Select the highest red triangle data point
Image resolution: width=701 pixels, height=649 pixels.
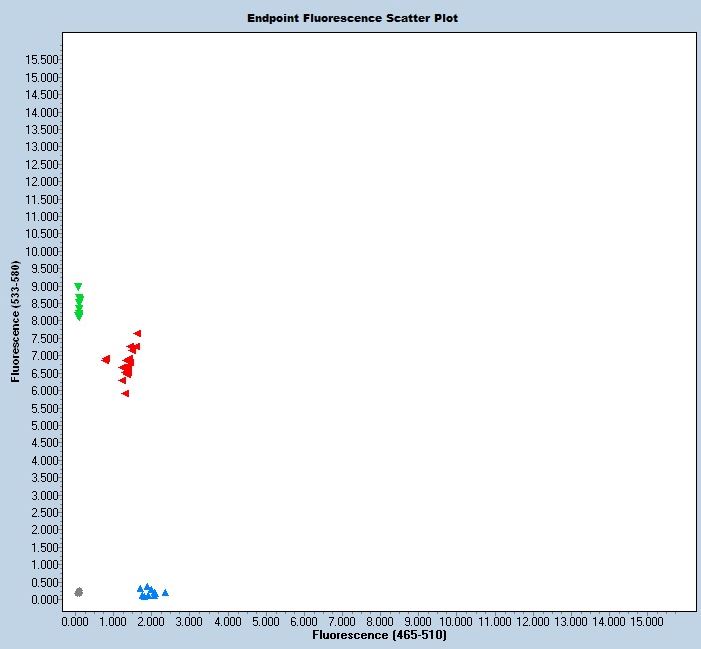point(137,333)
